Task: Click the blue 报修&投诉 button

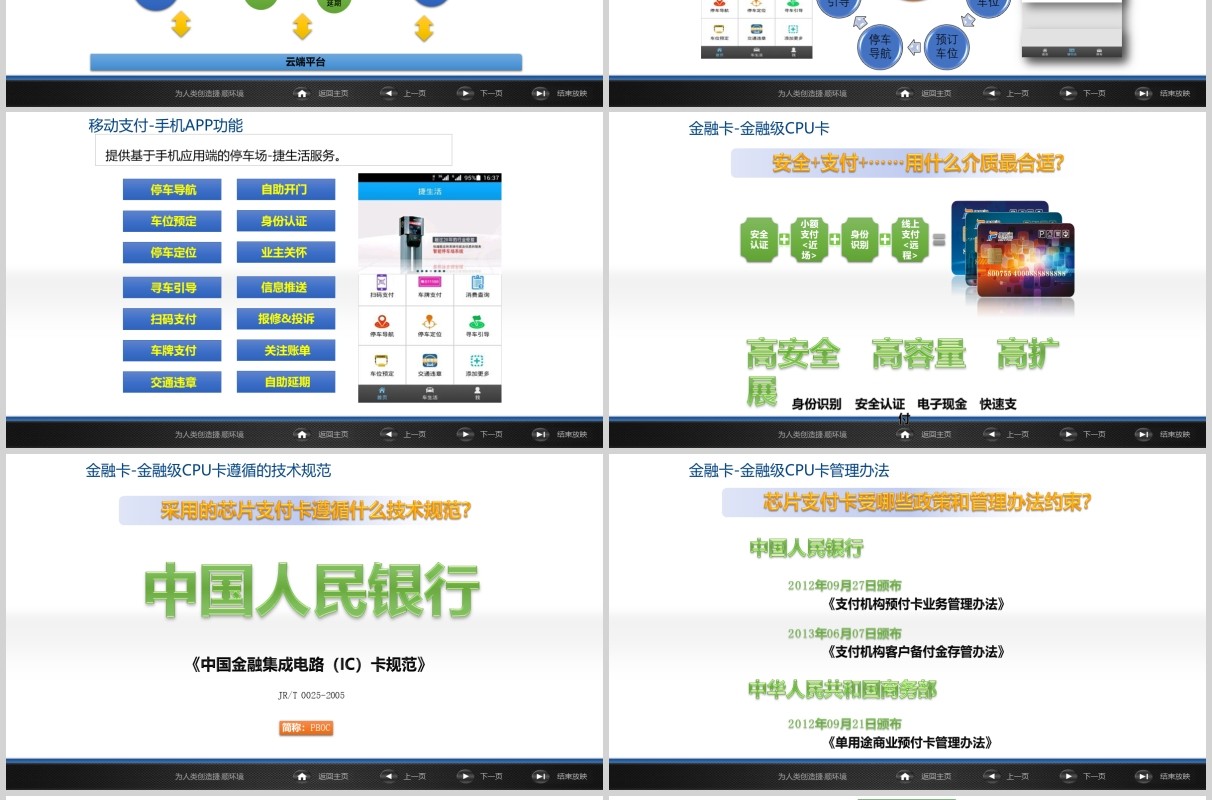Action: tap(285, 319)
